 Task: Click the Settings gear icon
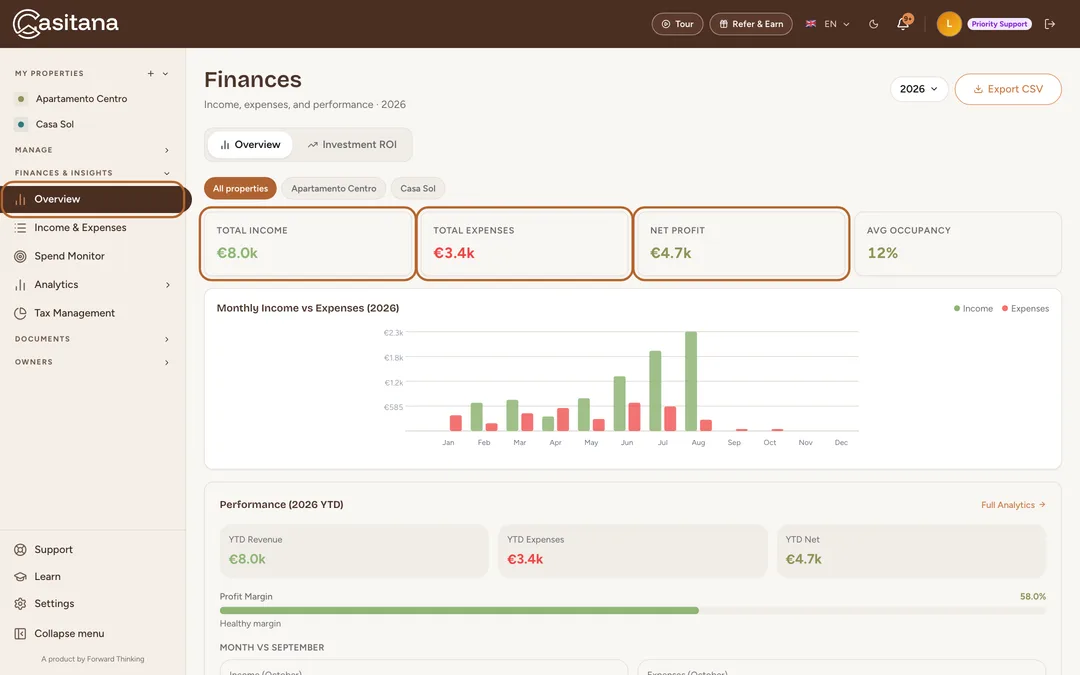[x=21, y=603]
